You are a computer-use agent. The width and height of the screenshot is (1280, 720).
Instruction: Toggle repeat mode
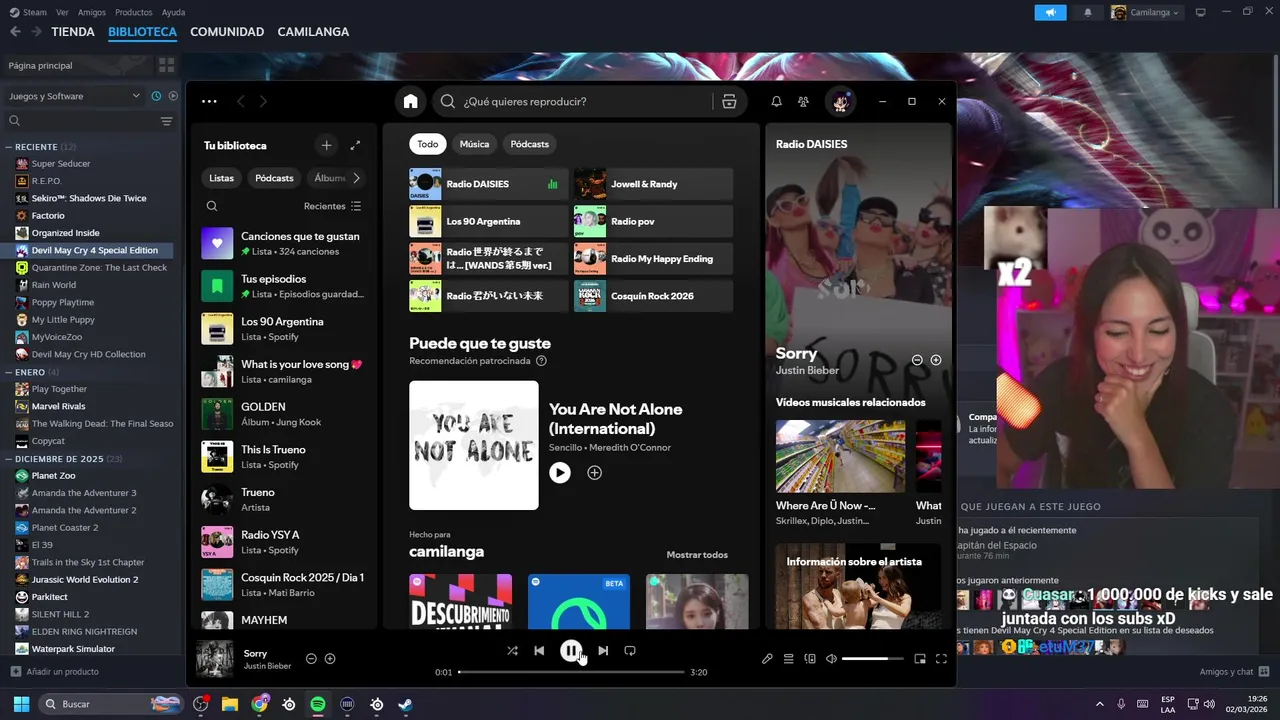click(x=630, y=650)
